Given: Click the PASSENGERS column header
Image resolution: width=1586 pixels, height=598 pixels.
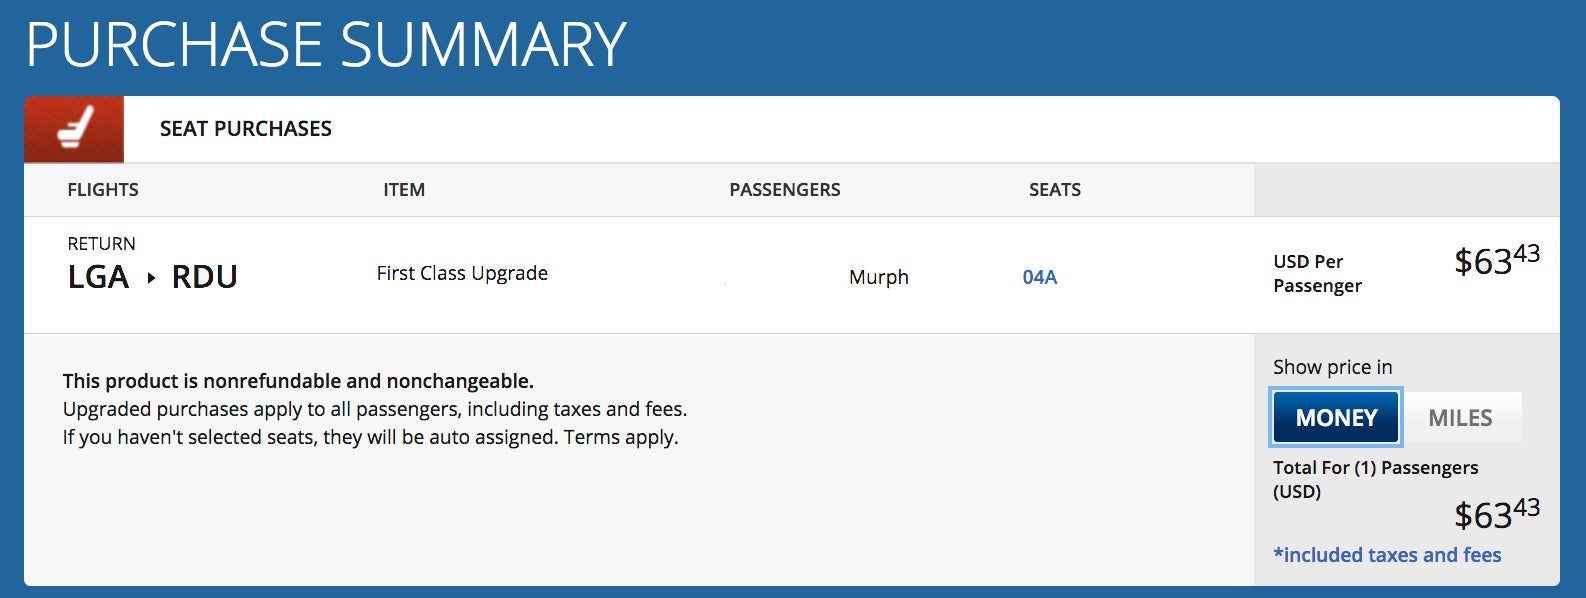Looking at the screenshot, I should pyautogui.click(x=784, y=190).
